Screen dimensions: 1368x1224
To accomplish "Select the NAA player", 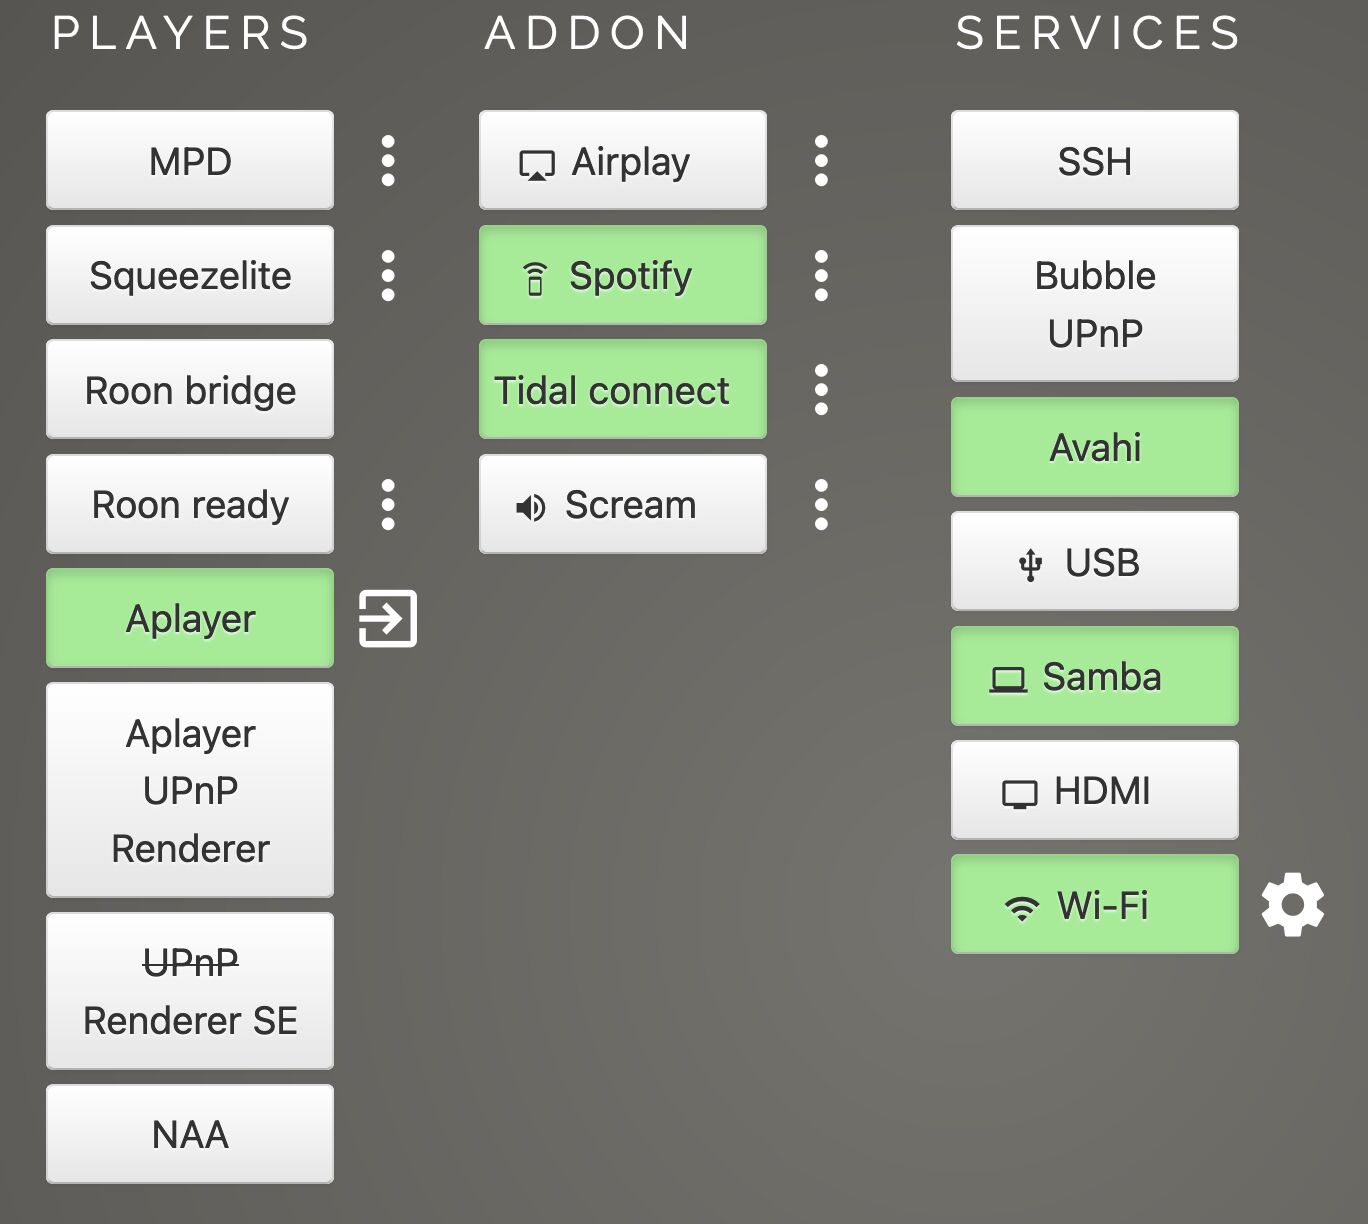I will pyautogui.click(x=190, y=1134).
